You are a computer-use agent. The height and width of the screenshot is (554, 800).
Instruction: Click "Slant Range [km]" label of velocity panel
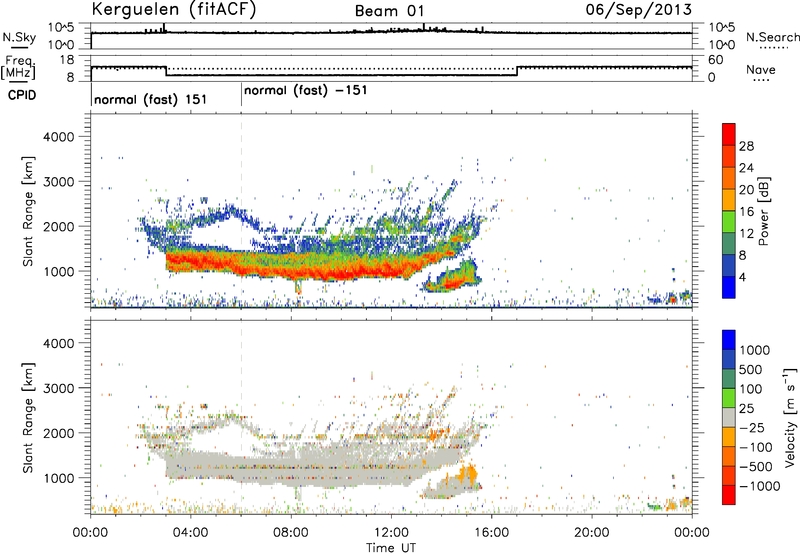point(28,418)
